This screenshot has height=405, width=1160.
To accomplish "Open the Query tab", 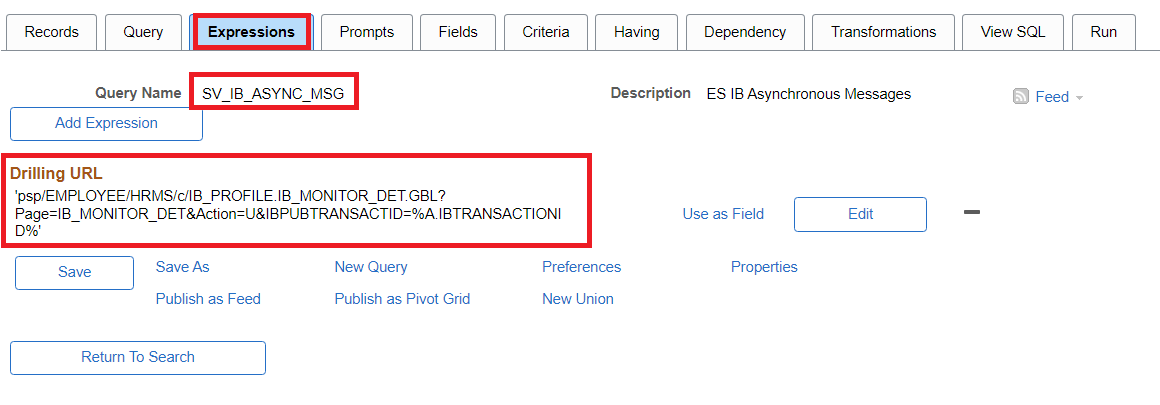I will click(x=143, y=32).
